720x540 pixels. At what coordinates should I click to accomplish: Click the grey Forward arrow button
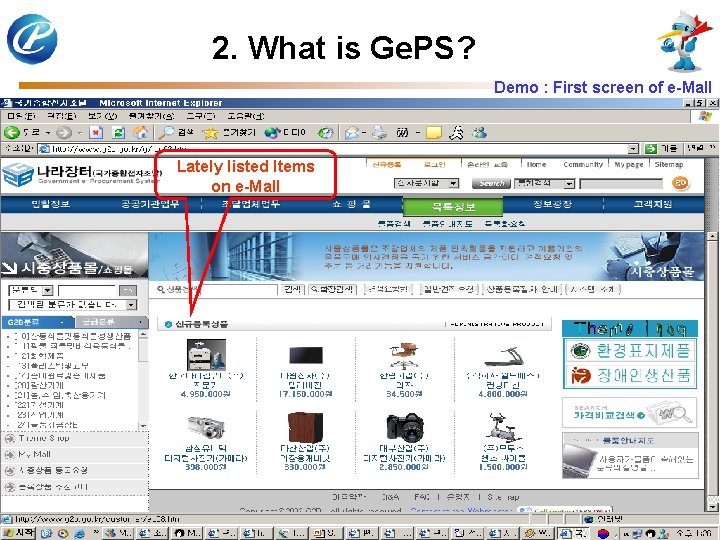pos(64,133)
